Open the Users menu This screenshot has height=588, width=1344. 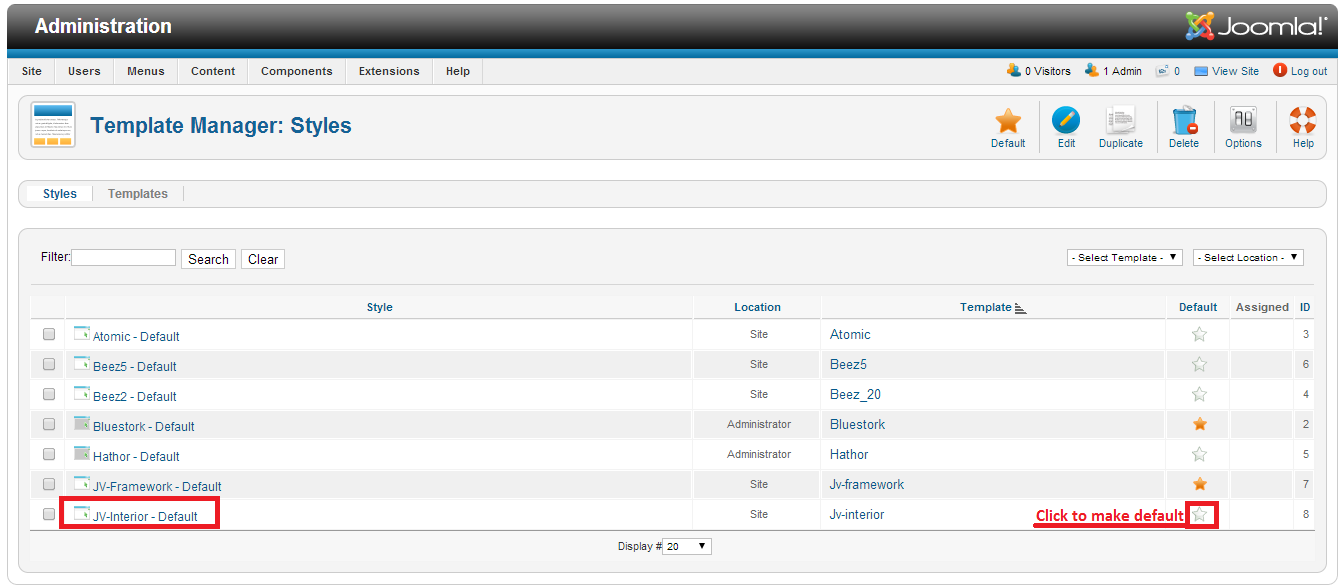(x=84, y=71)
